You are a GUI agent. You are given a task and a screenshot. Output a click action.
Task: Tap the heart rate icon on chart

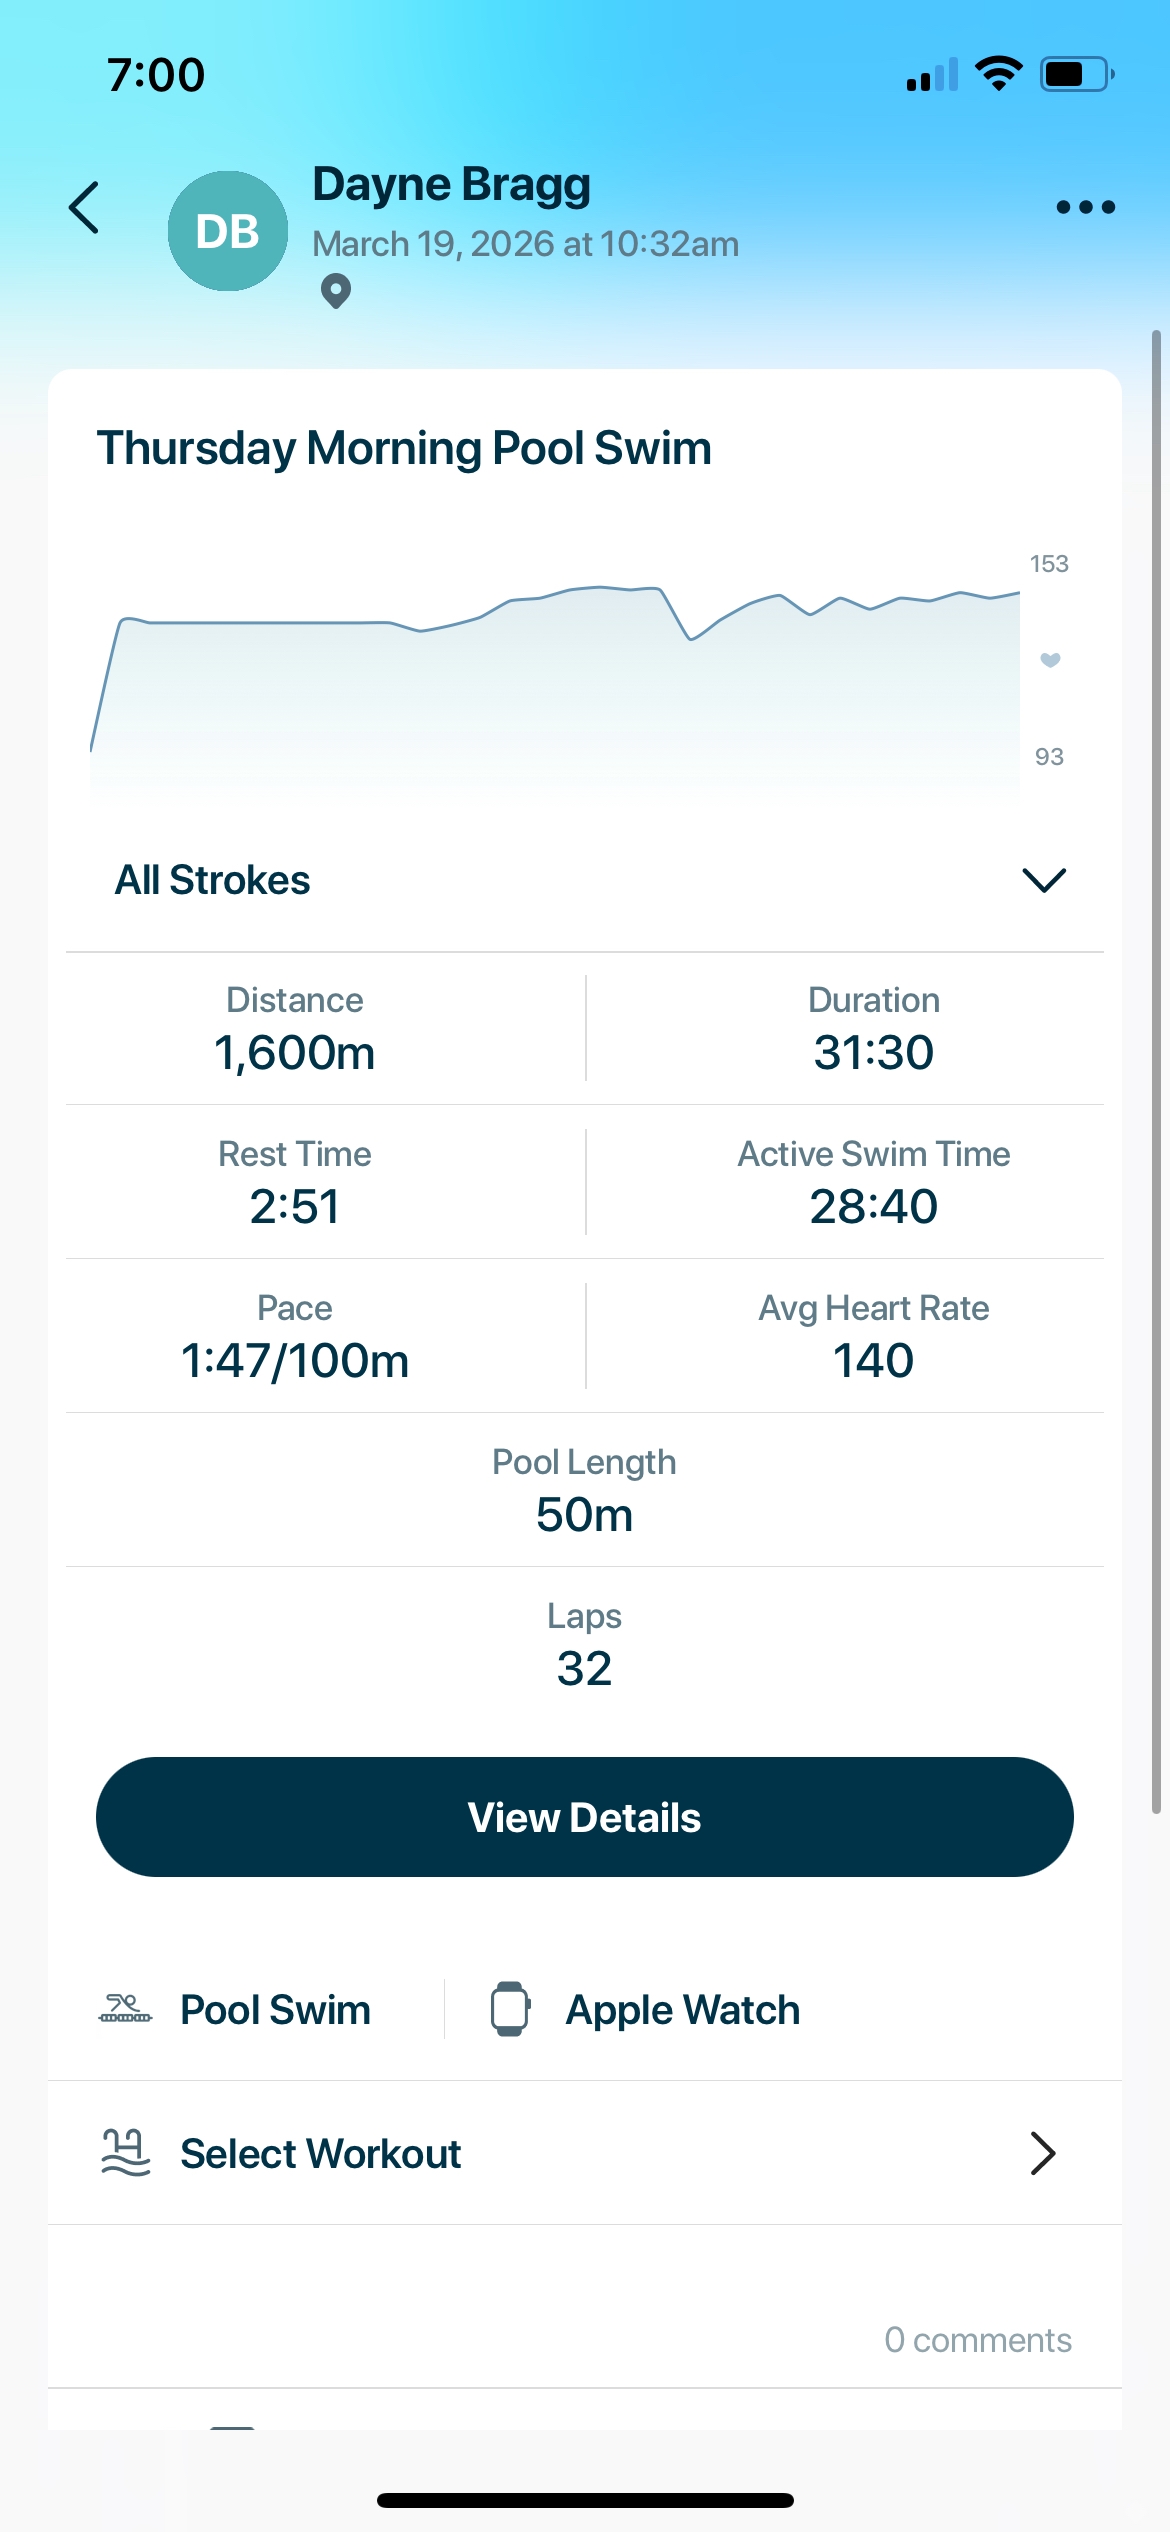pos(1050,660)
